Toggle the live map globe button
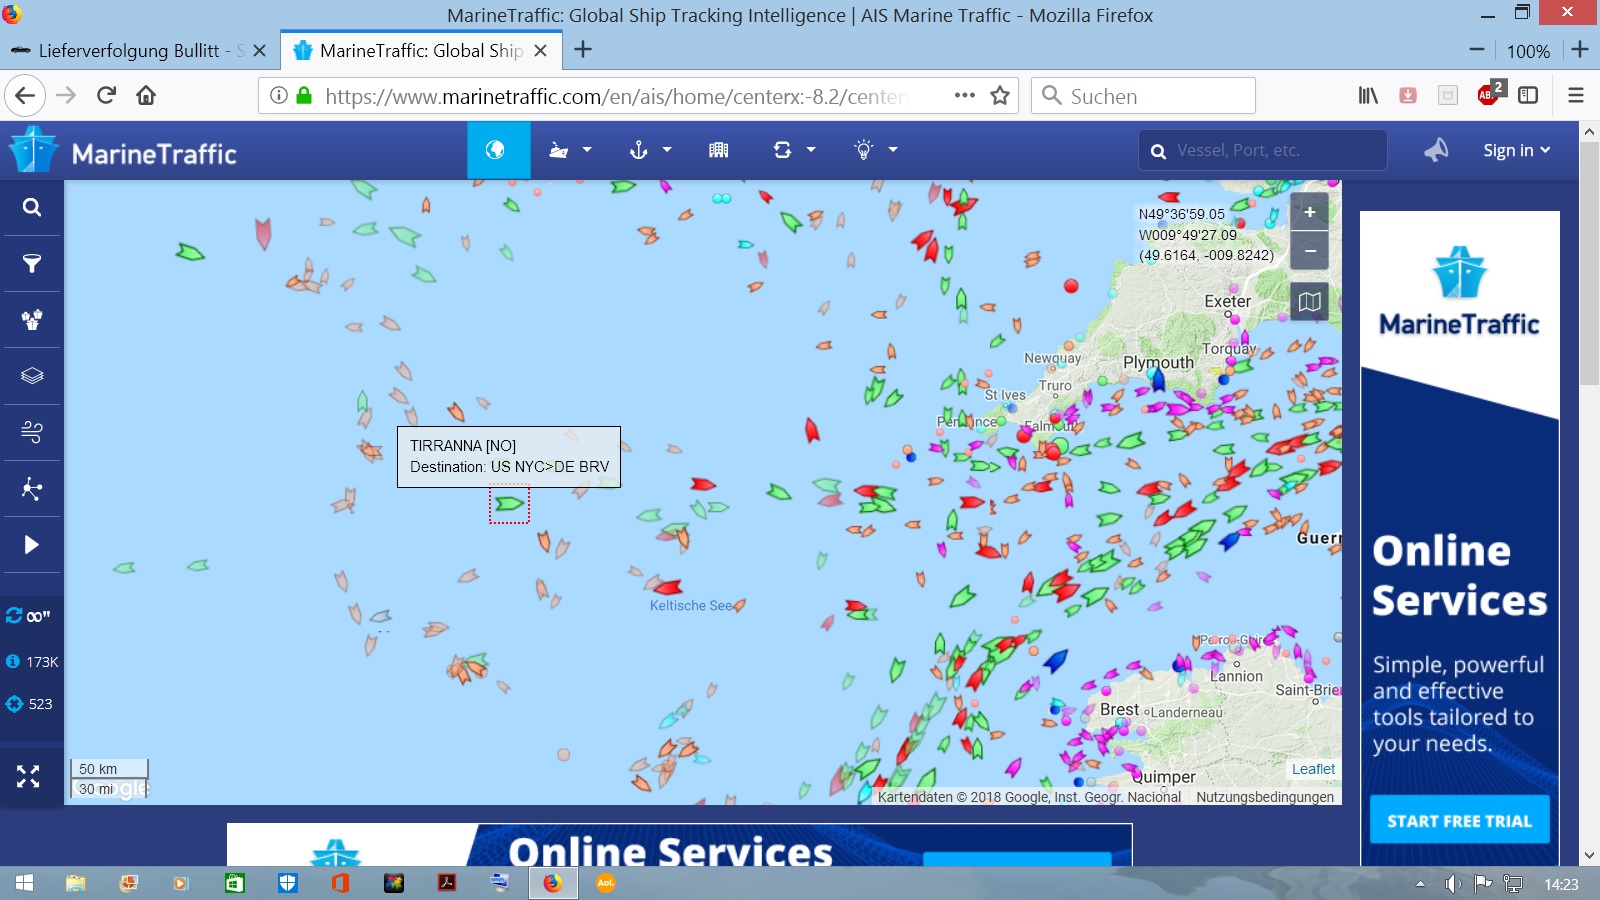 tap(495, 150)
